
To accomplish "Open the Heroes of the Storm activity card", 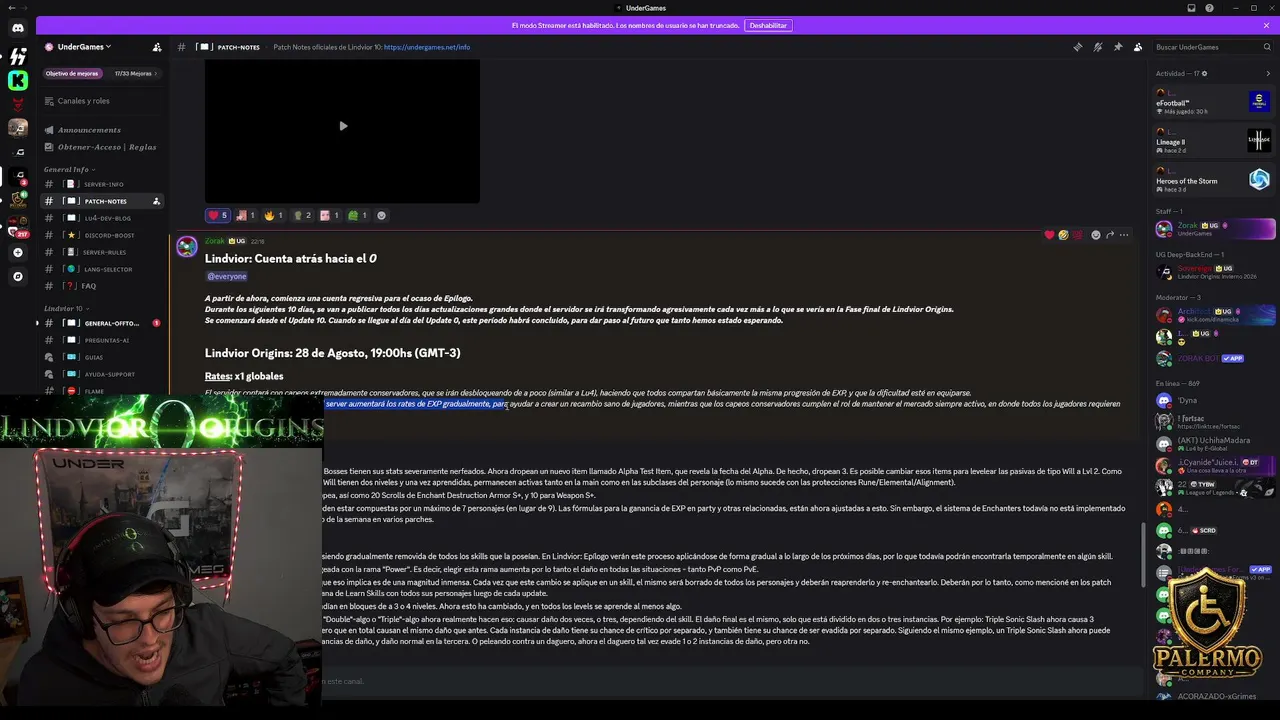I will (x=1213, y=180).
